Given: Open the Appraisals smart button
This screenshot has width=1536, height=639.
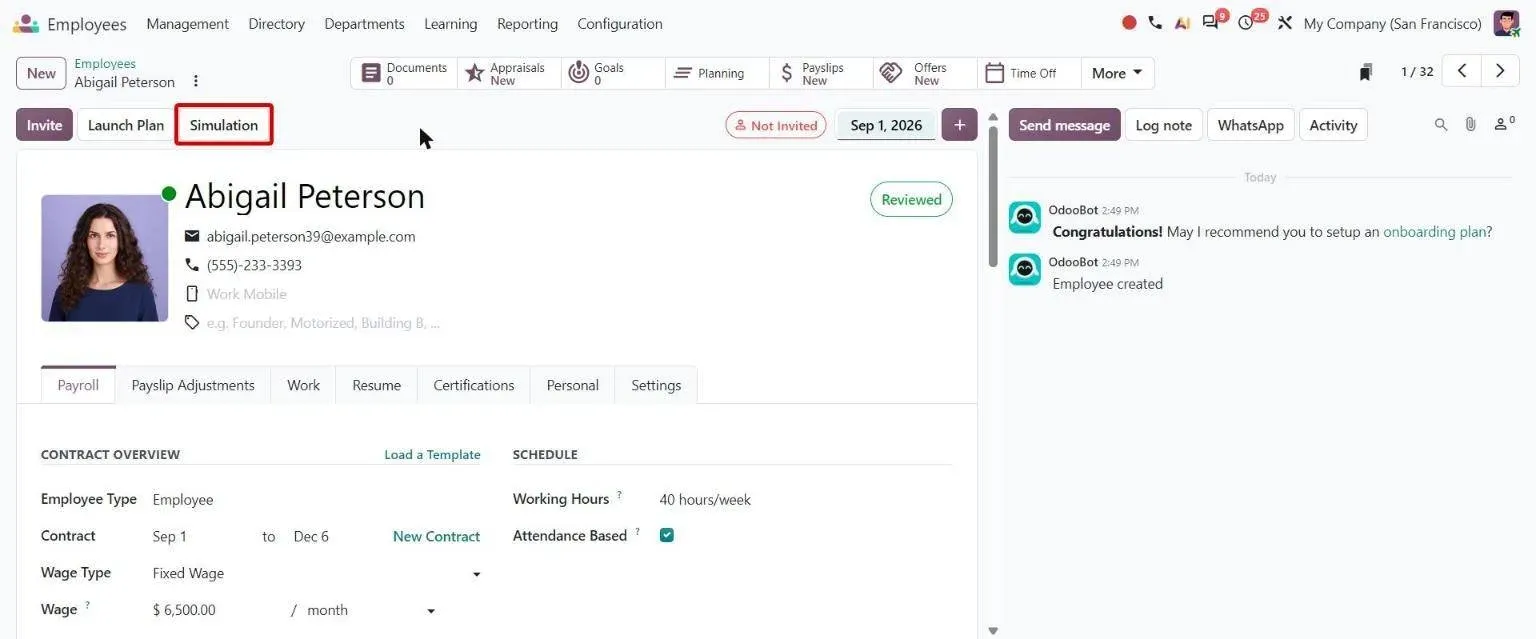Looking at the screenshot, I should click(509, 73).
